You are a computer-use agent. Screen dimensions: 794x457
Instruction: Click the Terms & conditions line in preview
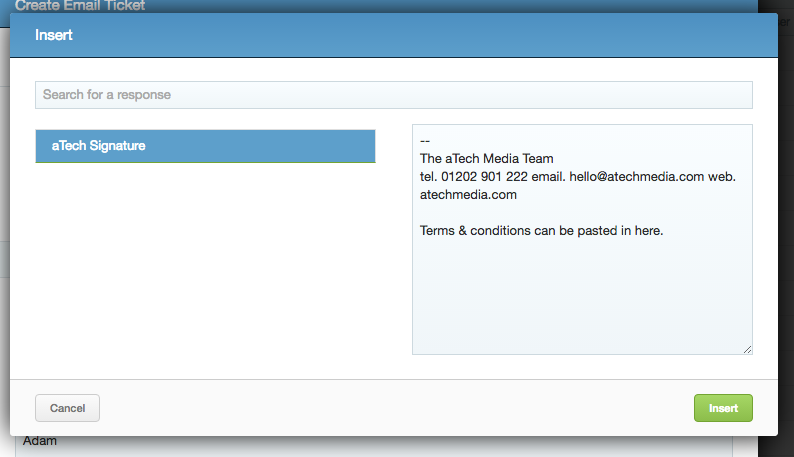tap(541, 231)
